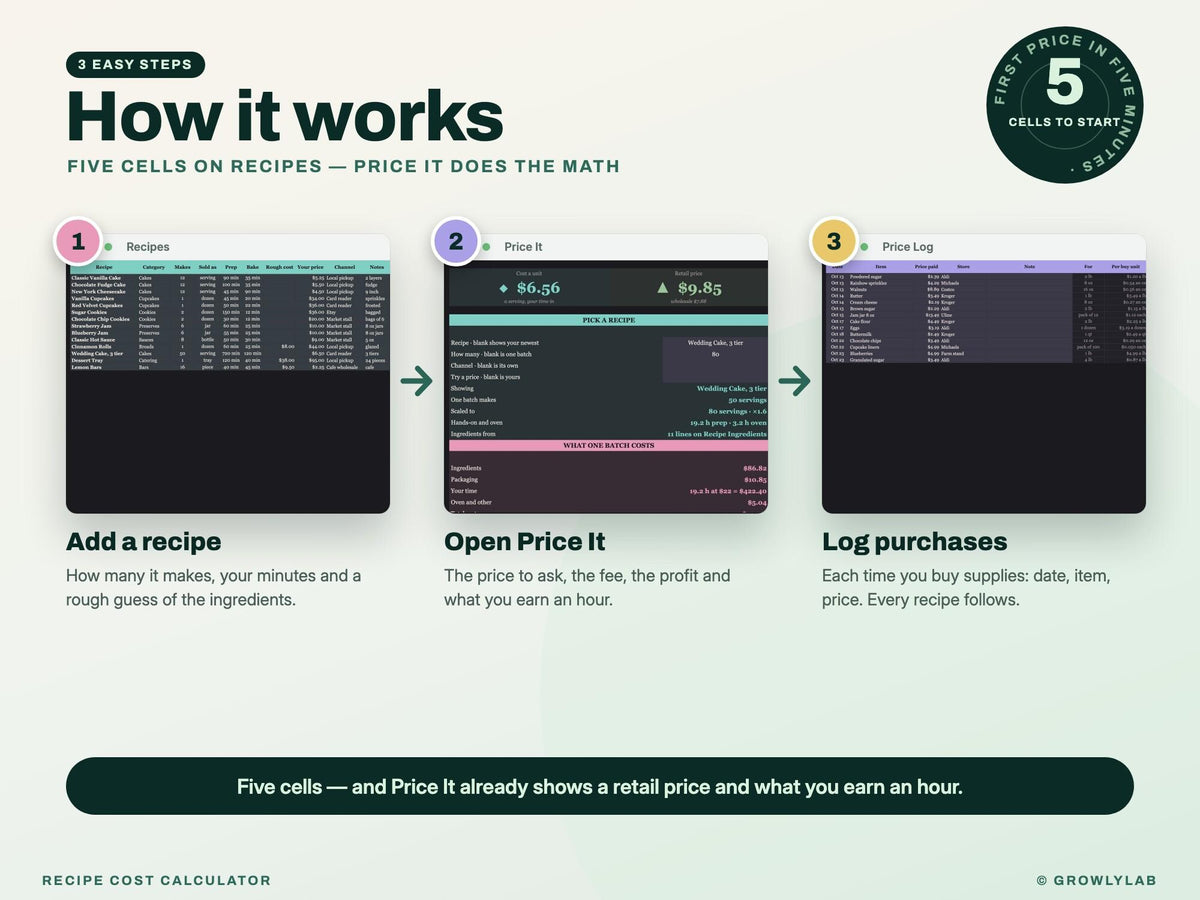Select the "Cinnamon Rolls" recipe row
The height and width of the screenshot is (900, 1200).
228,347
